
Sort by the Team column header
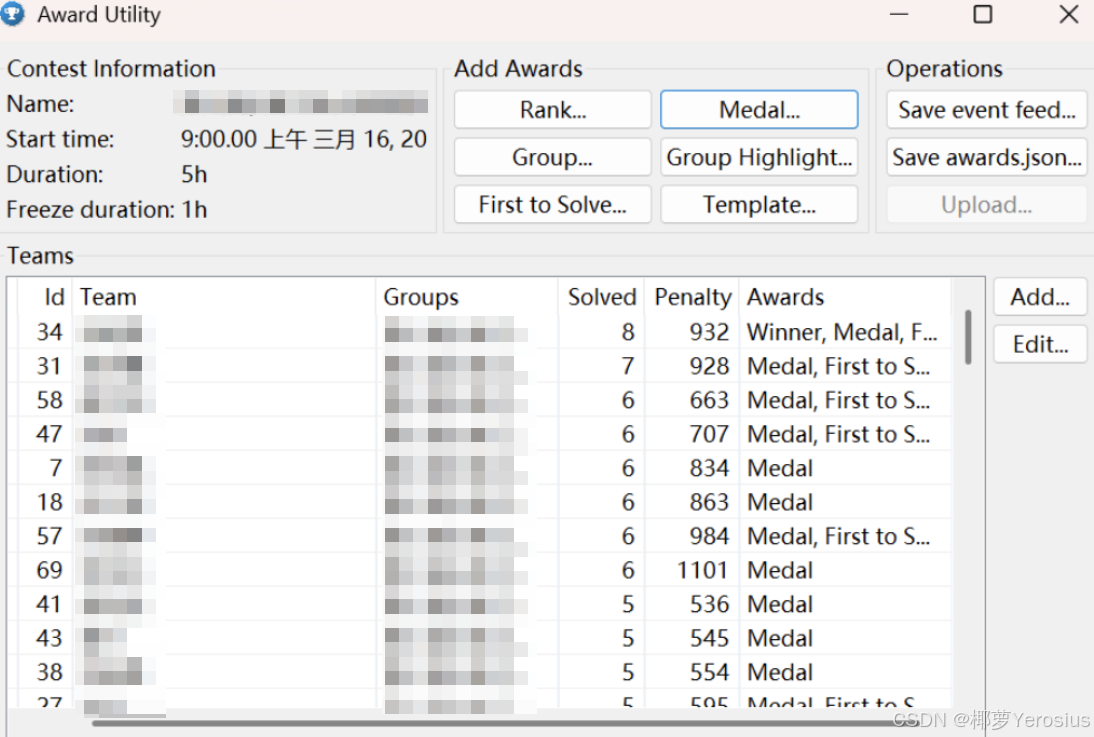[223, 297]
